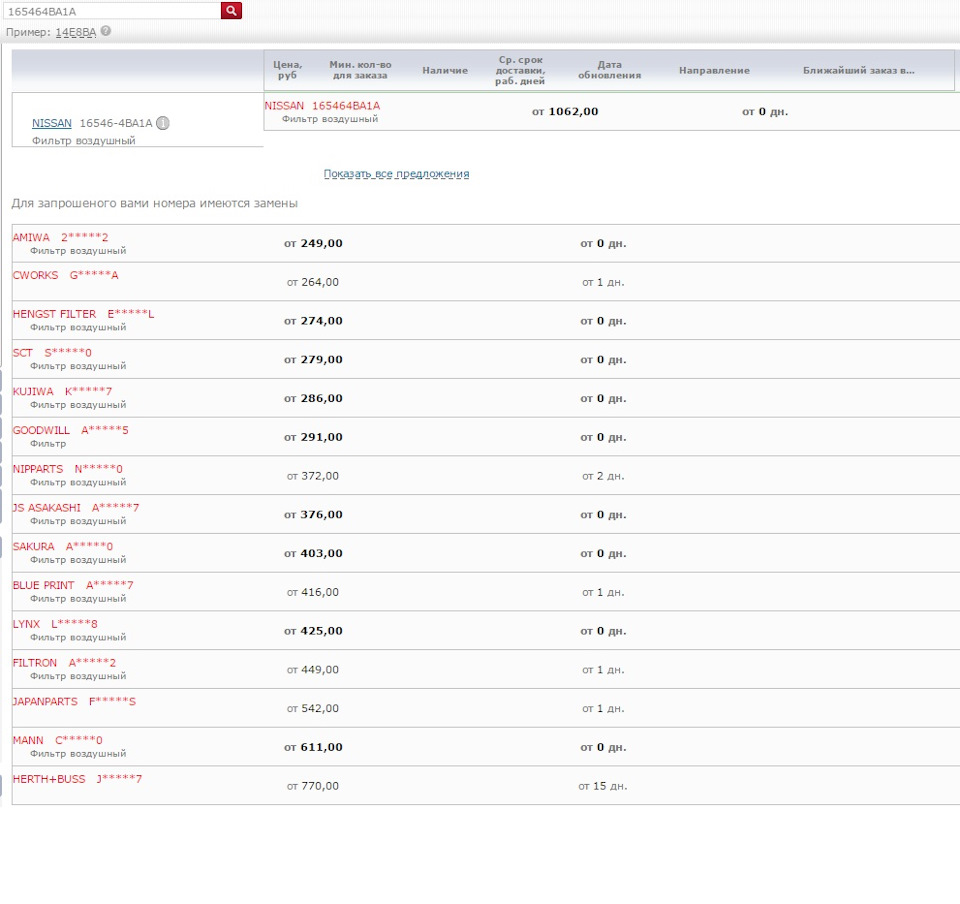Select HERTH+BUSS replacement item

[x=486, y=785]
